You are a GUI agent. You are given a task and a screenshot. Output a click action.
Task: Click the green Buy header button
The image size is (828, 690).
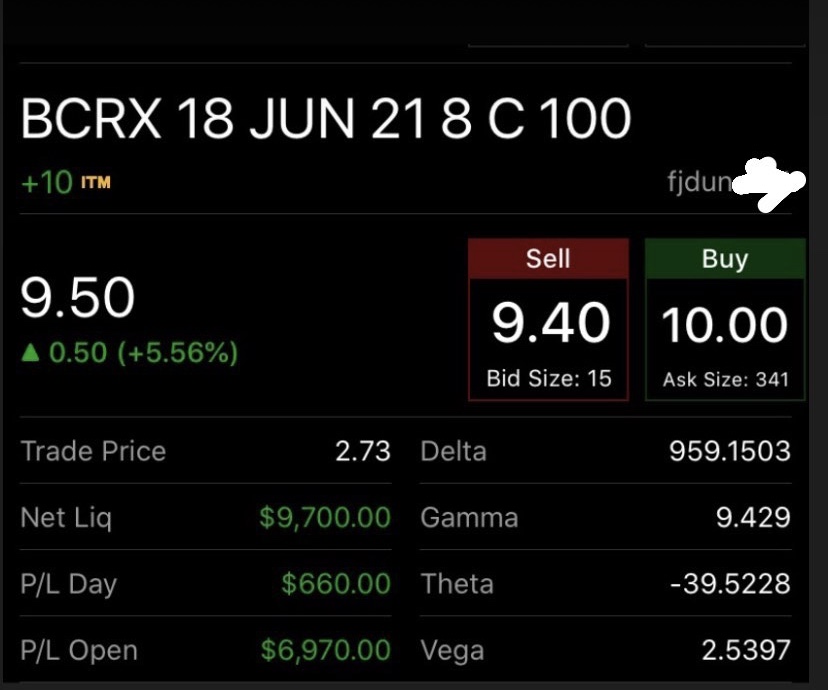pyautogui.click(x=725, y=258)
